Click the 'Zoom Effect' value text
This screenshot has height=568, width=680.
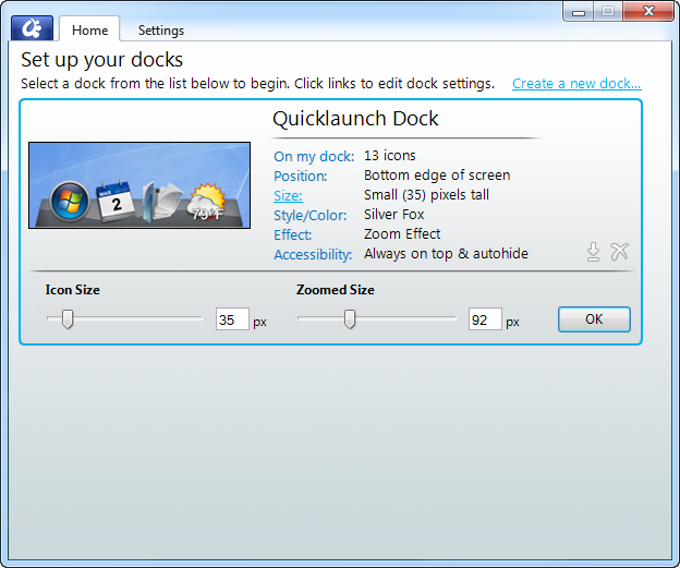(x=402, y=234)
